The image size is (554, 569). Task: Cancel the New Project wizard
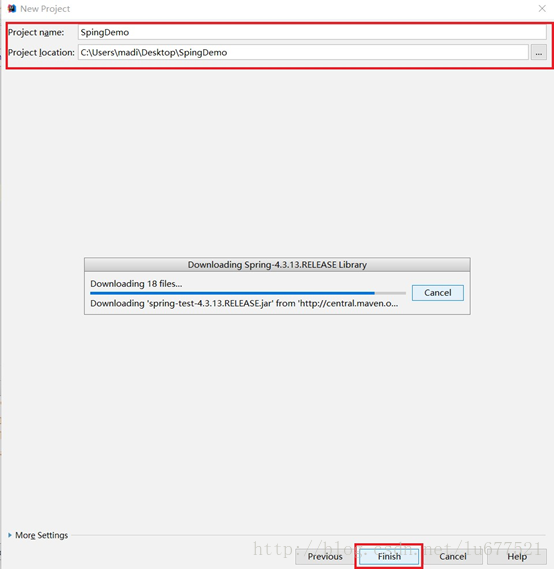pos(453,556)
